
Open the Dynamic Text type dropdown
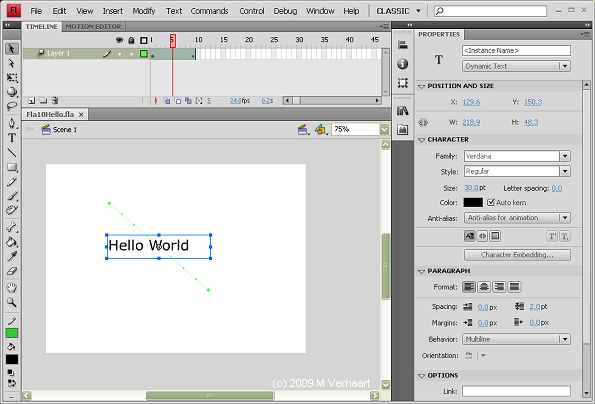point(516,66)
